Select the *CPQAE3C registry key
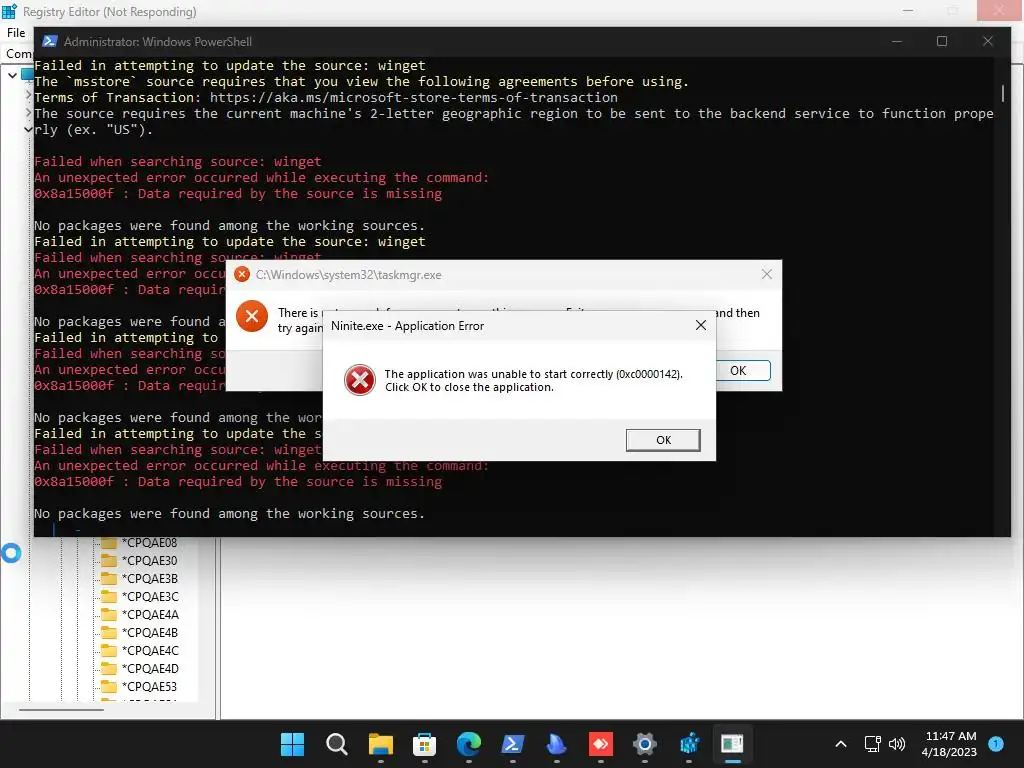This screenshot has width=1024, height=768. 150,596
